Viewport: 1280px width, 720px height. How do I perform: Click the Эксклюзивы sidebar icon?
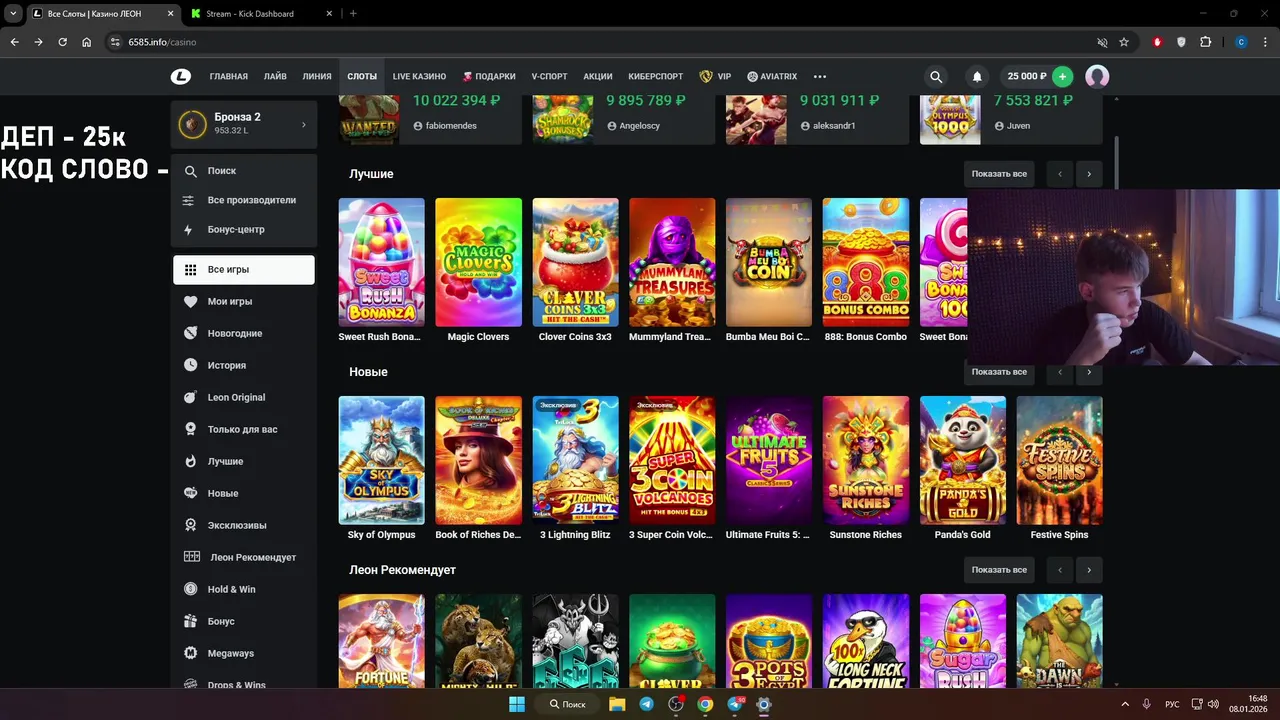click(x=190, y=525)
